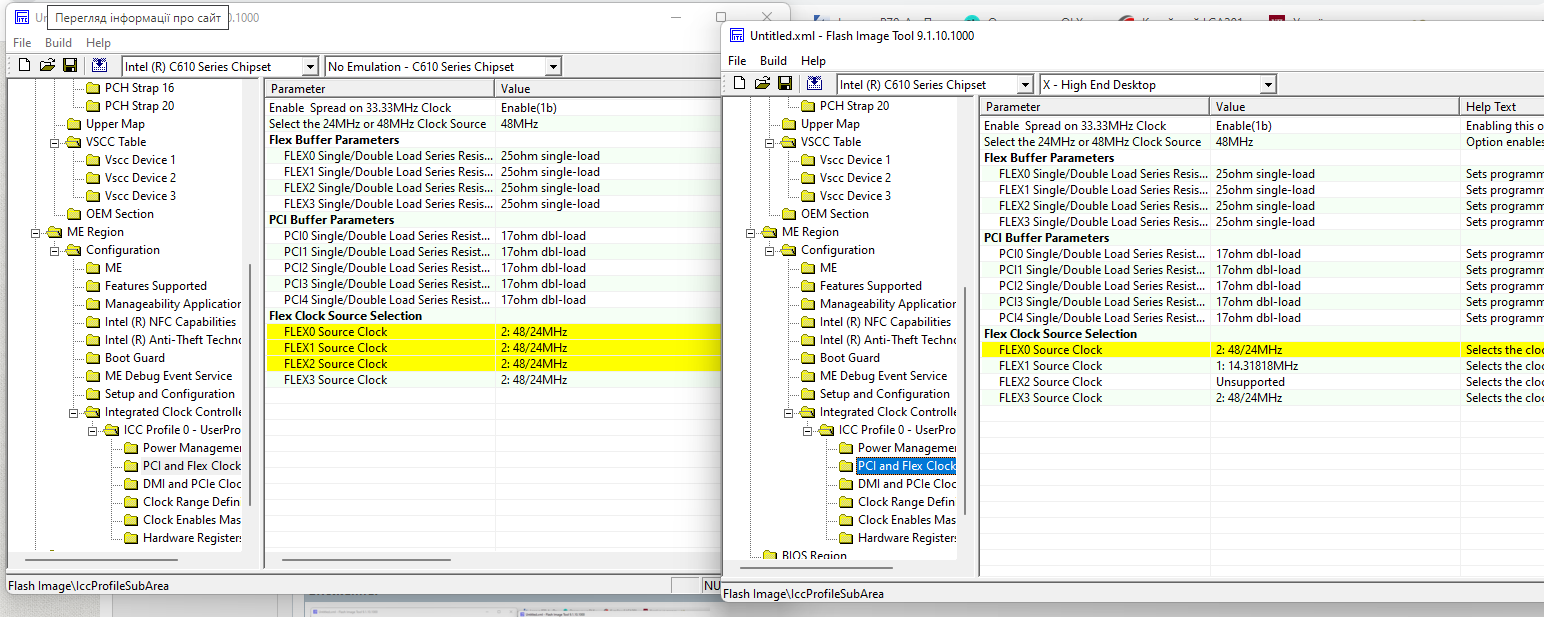
Task: Select Vscc Device 2 in High End Desktop window
Action: tap(855, 178)
